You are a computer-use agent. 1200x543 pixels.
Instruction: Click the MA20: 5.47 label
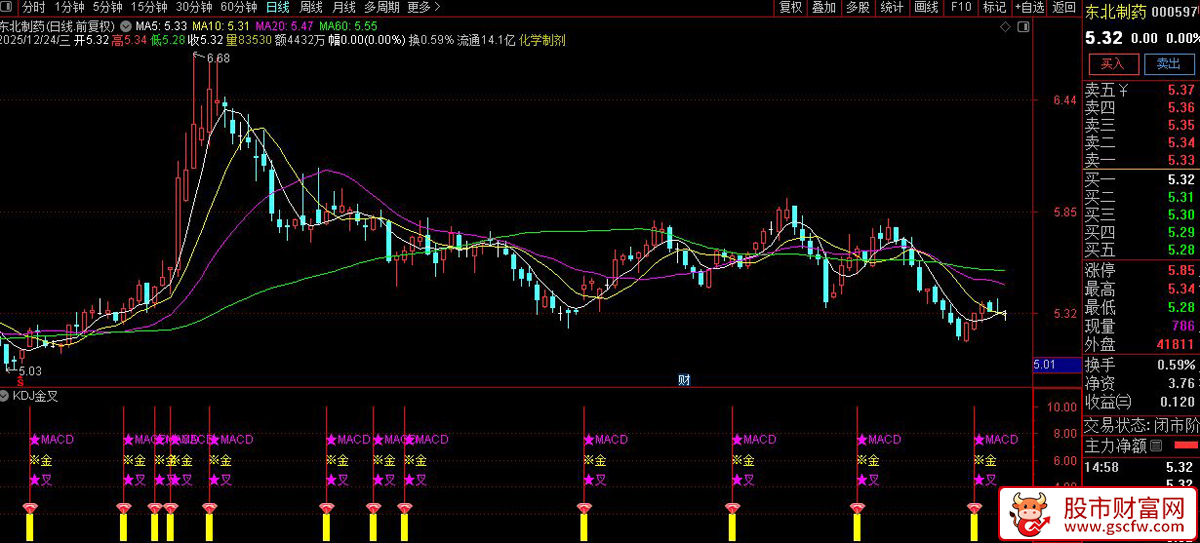(284, 24)
